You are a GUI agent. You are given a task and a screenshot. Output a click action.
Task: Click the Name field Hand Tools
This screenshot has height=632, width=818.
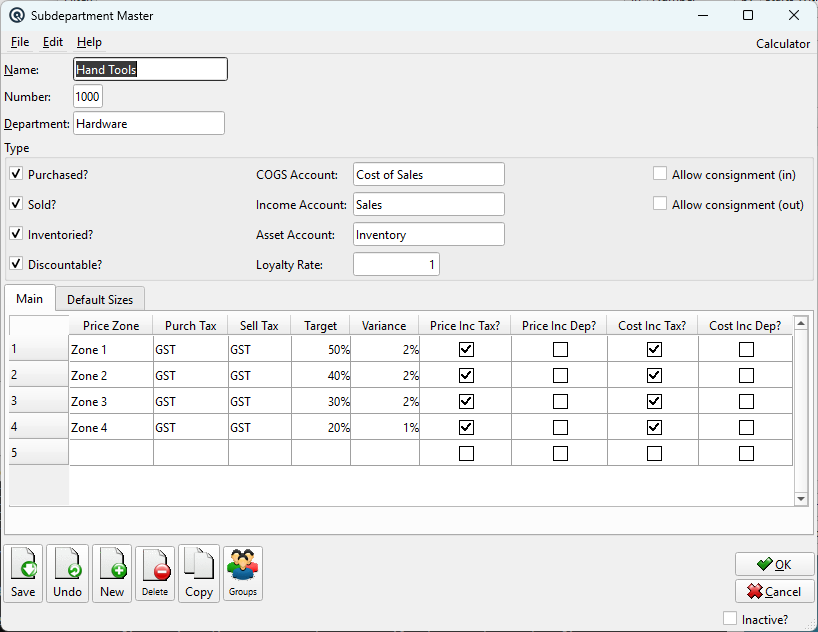click(150, 69)
